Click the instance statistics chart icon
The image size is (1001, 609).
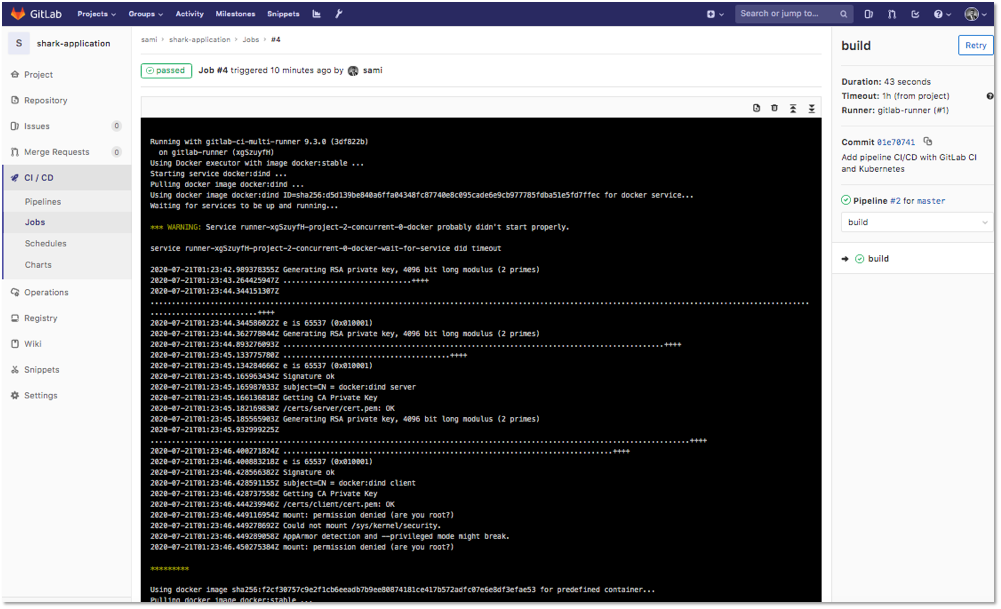click(x=316, y=13)
